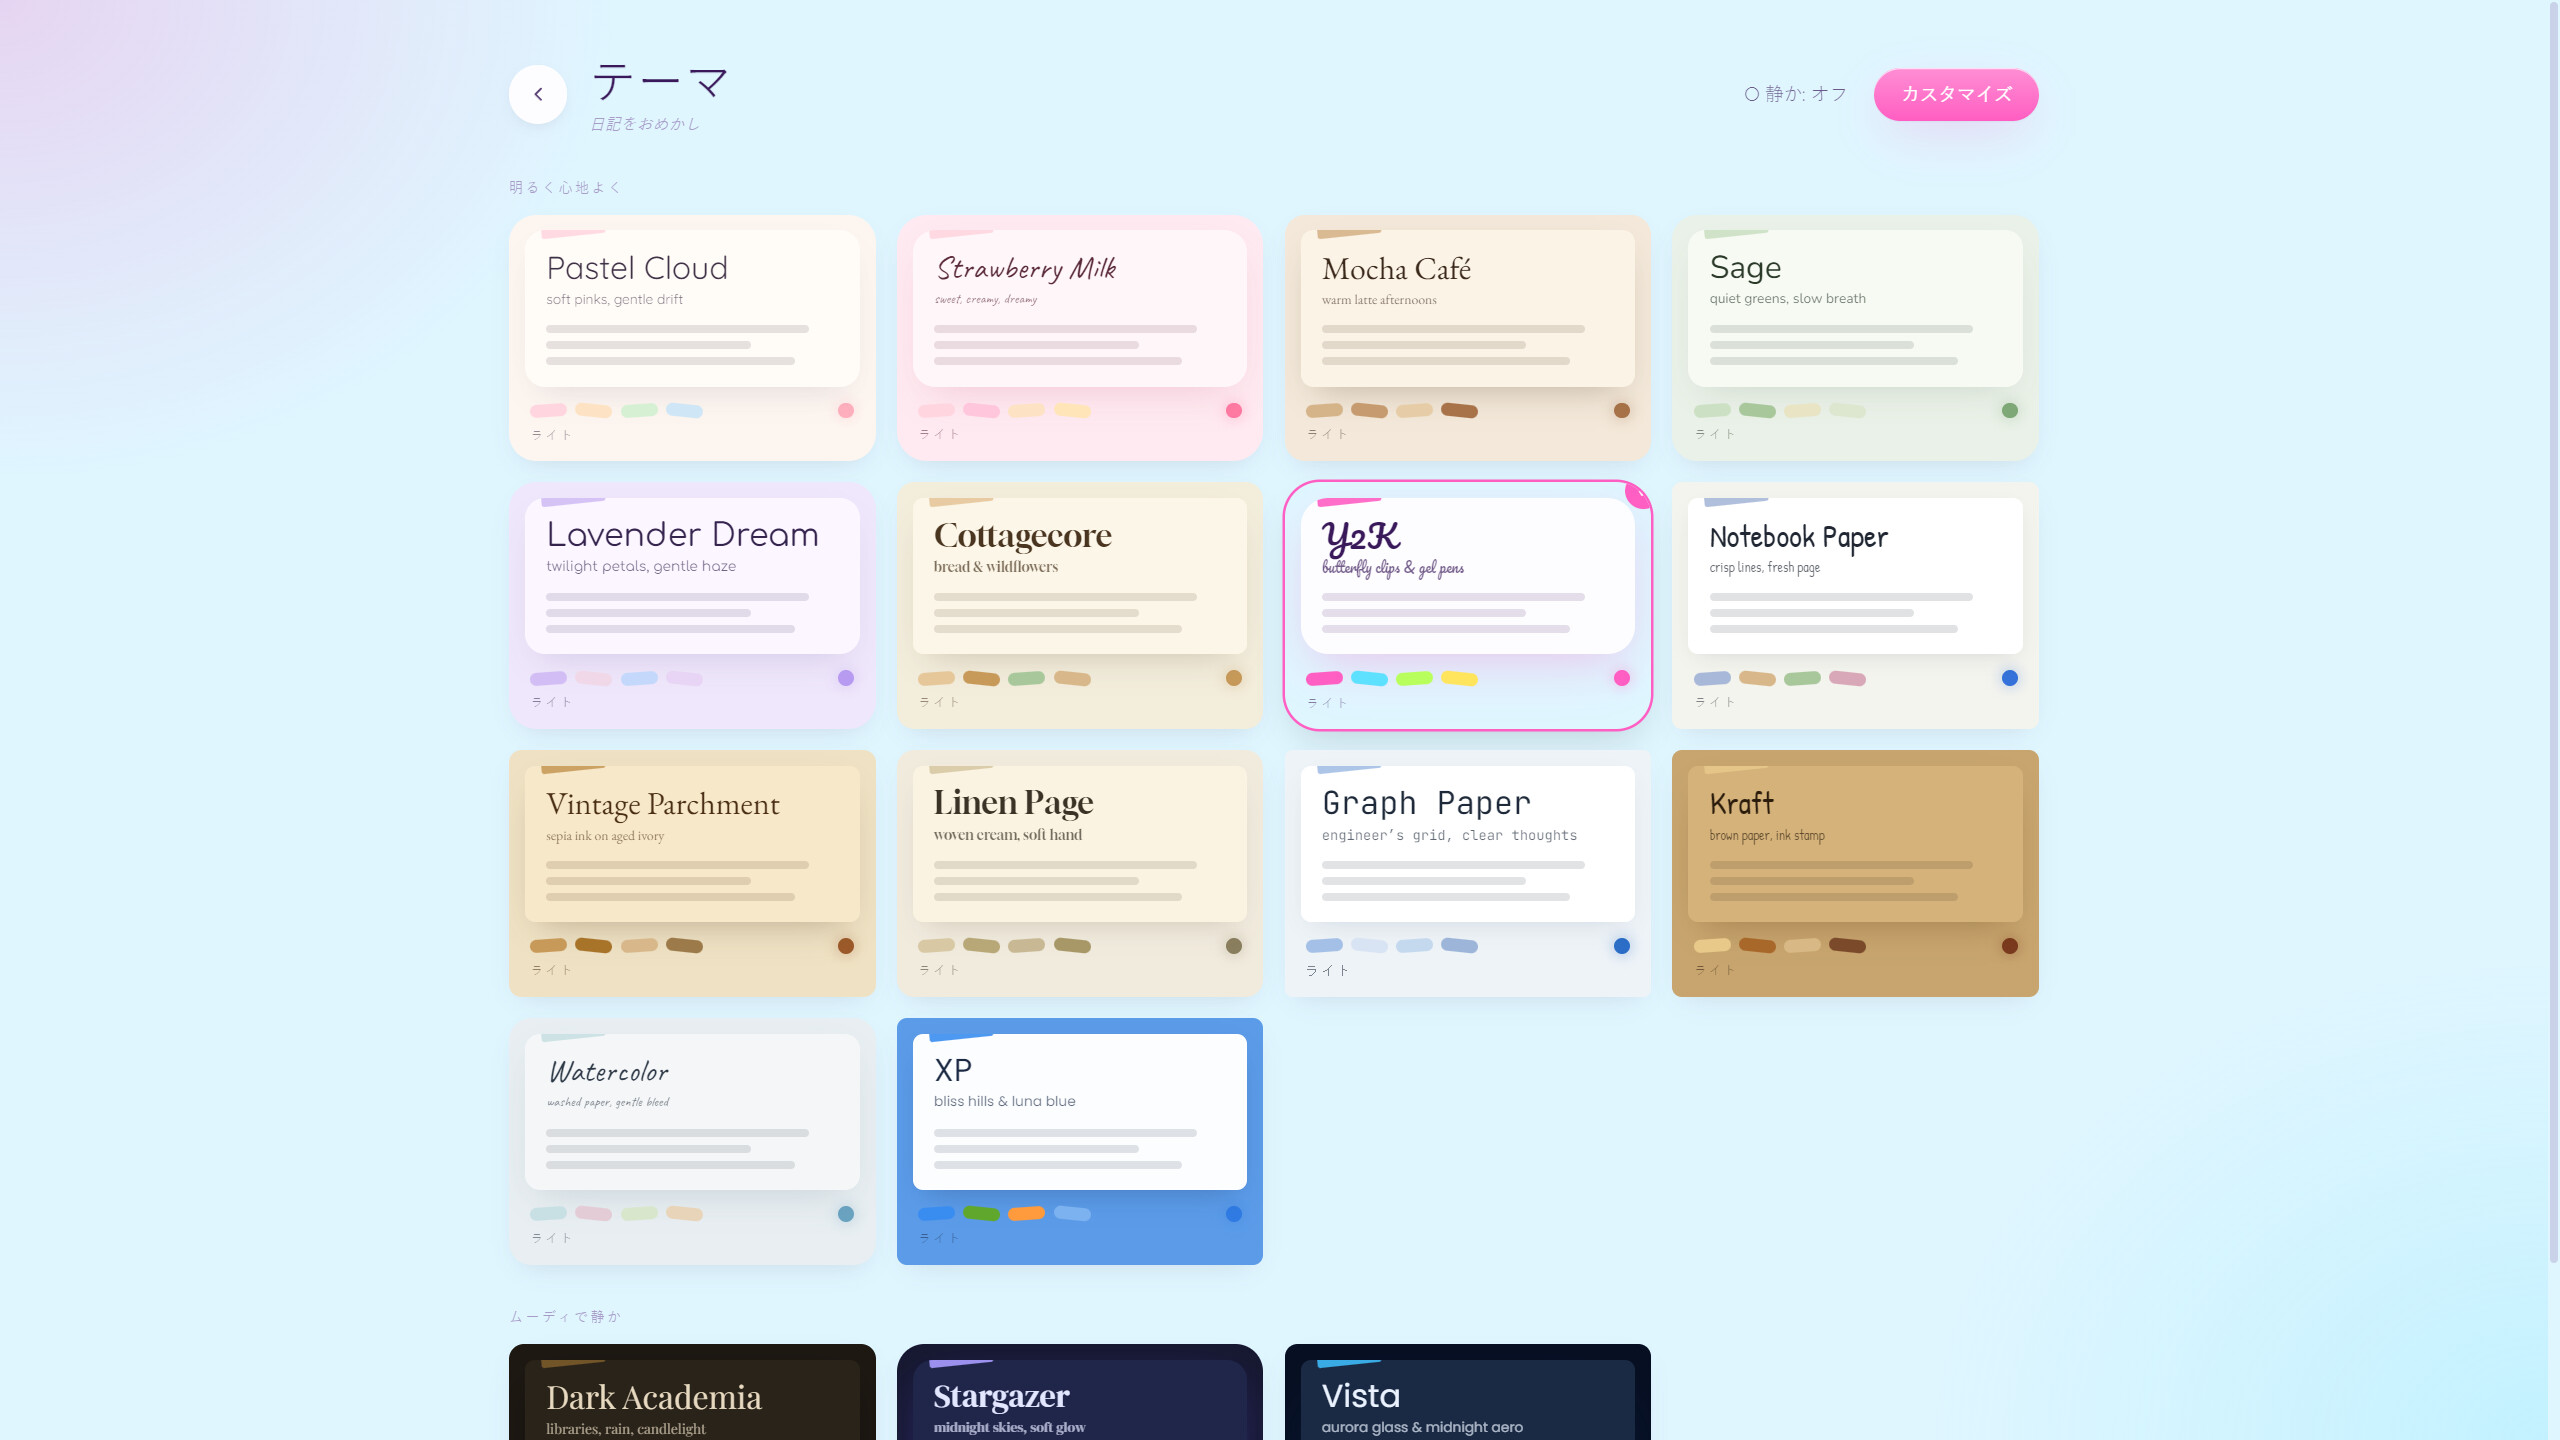Click the 明るく心地よく section heading
The width and height of the screenshot is (2560, 1440).
[565, 187]
